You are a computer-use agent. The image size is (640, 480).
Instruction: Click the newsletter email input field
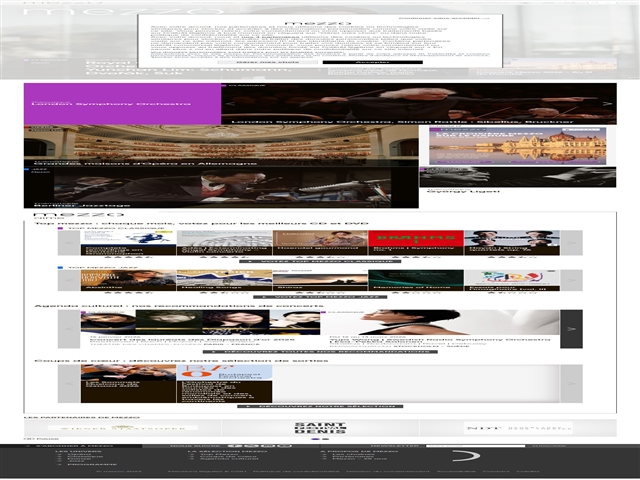pos(475,446)
